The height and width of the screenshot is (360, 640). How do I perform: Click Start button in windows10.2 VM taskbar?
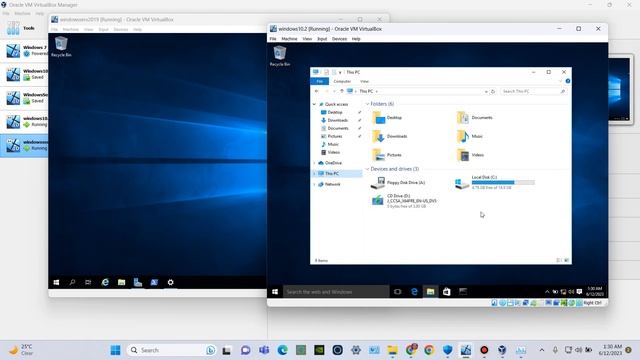[275, 292]
